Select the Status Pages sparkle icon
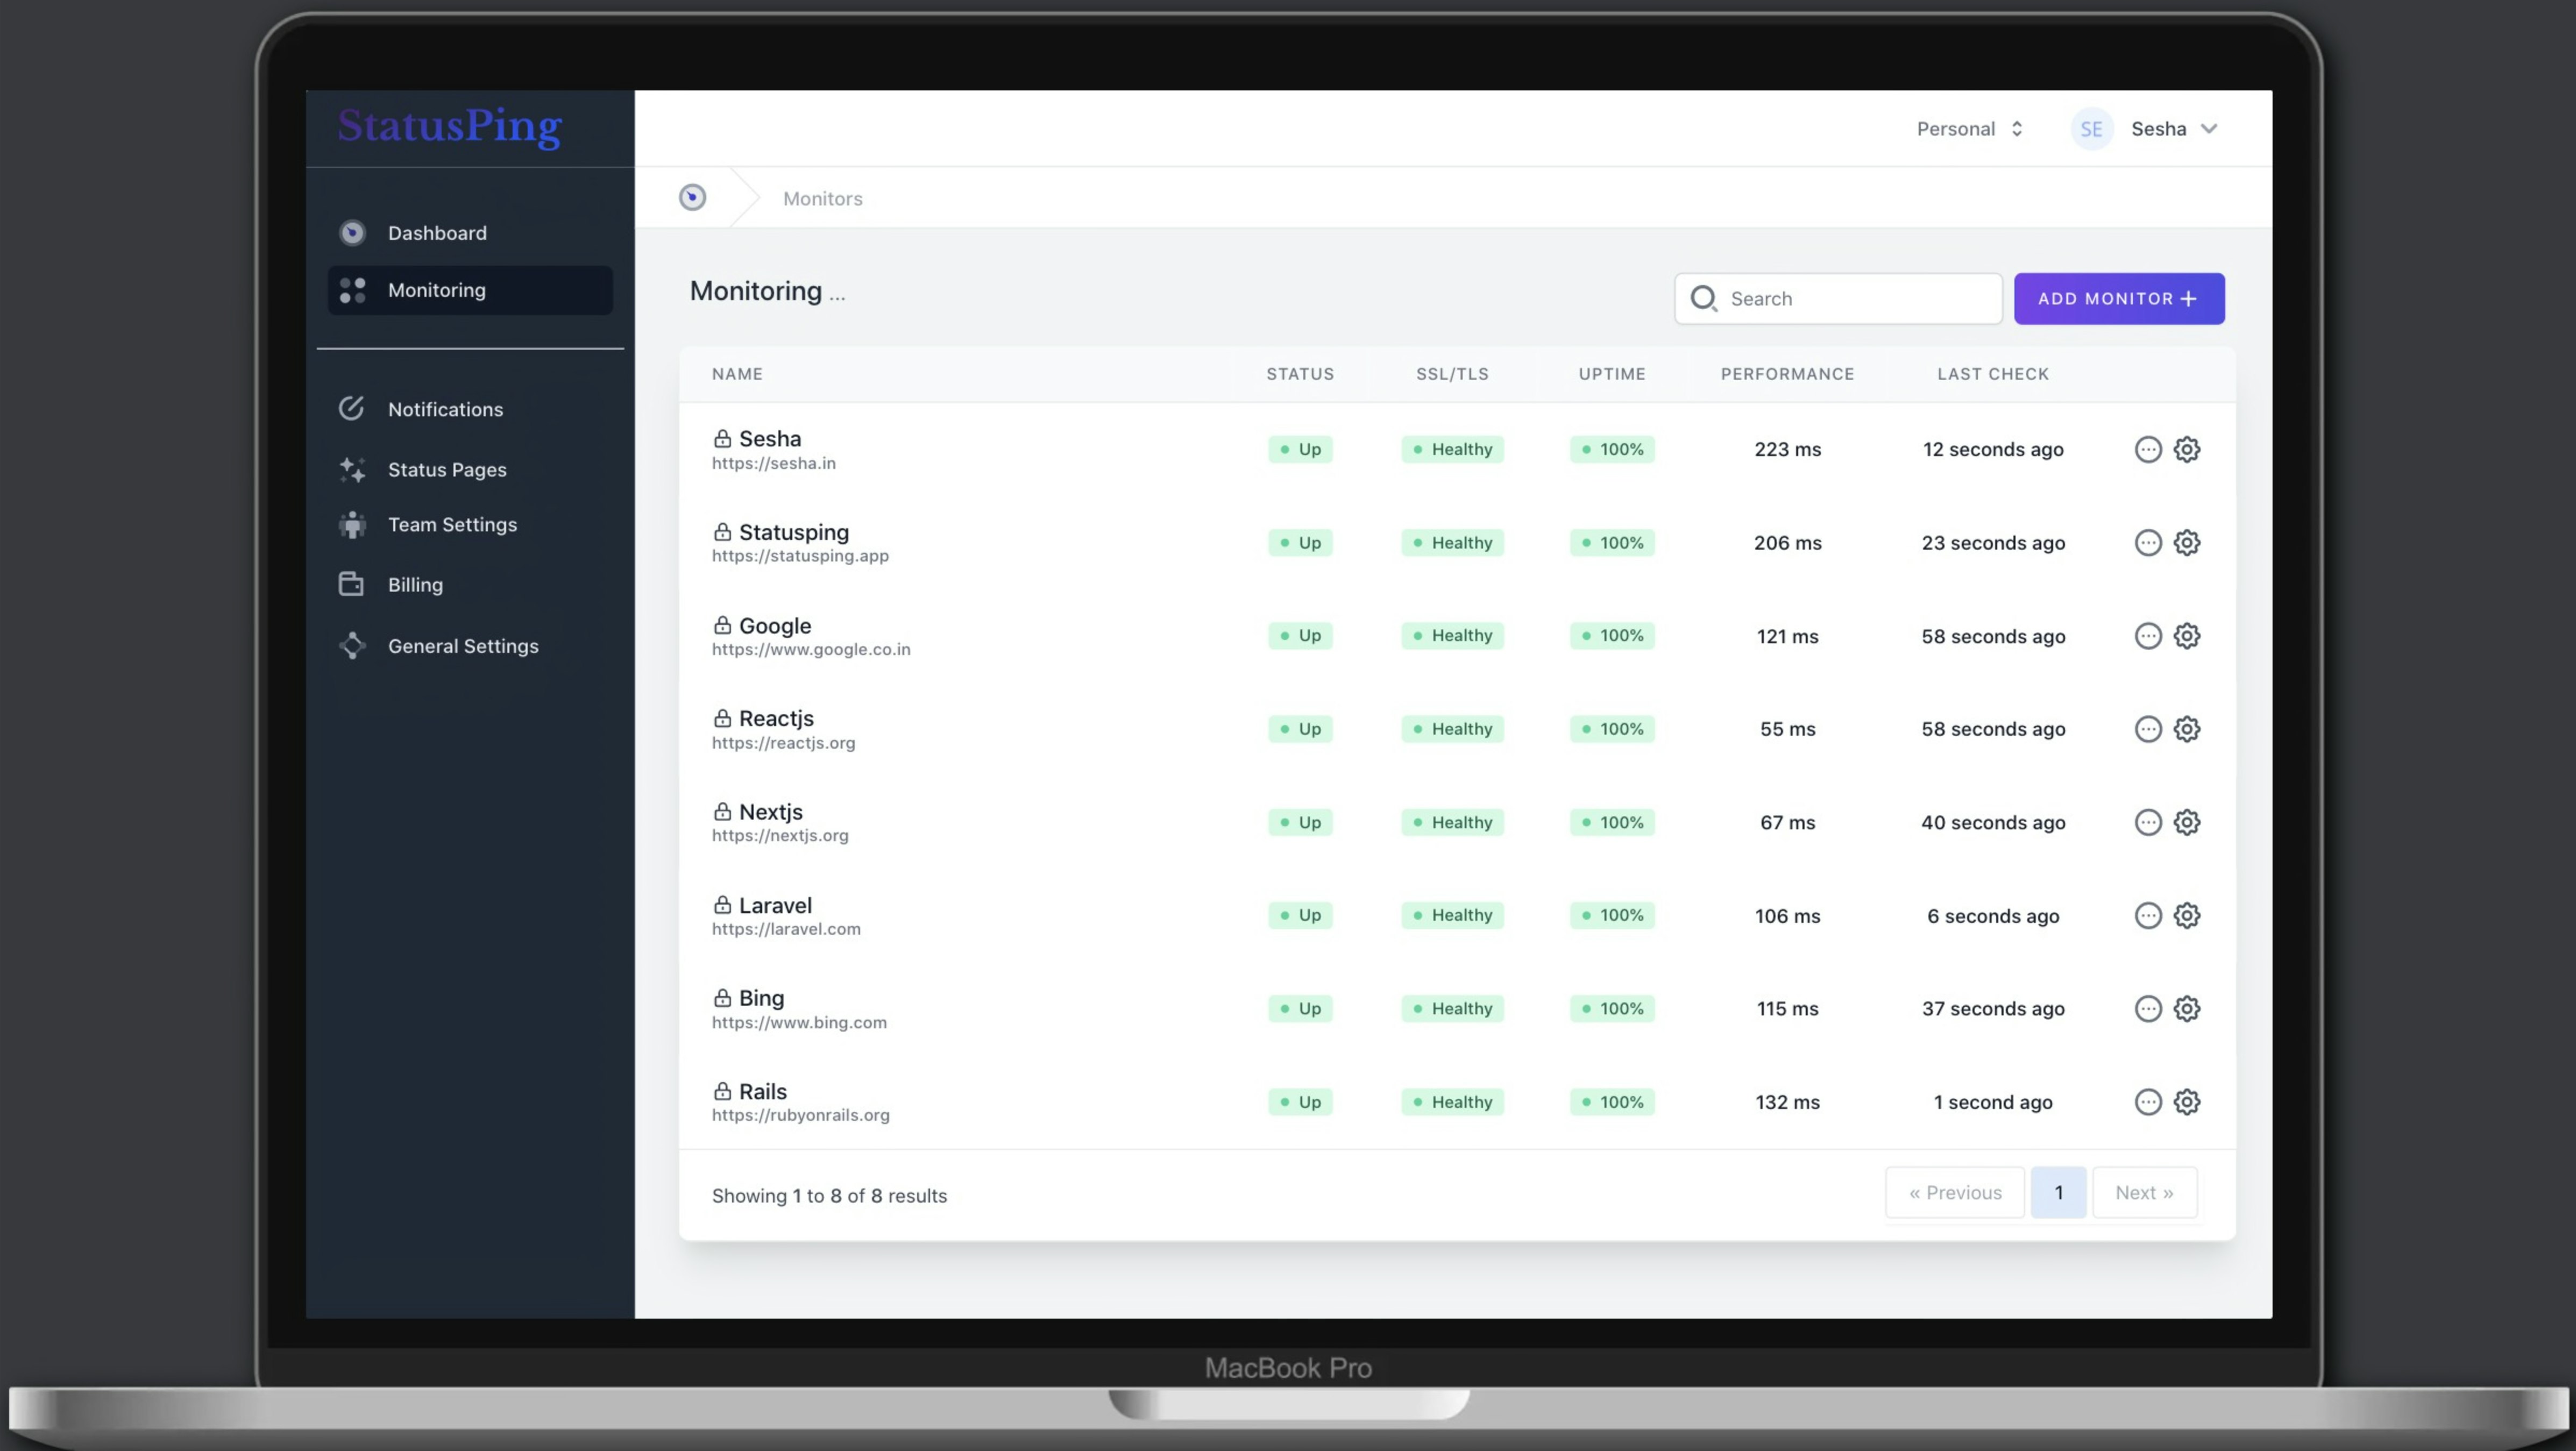This screenshot has width=2576, height=1451. (x=352, y=469)
